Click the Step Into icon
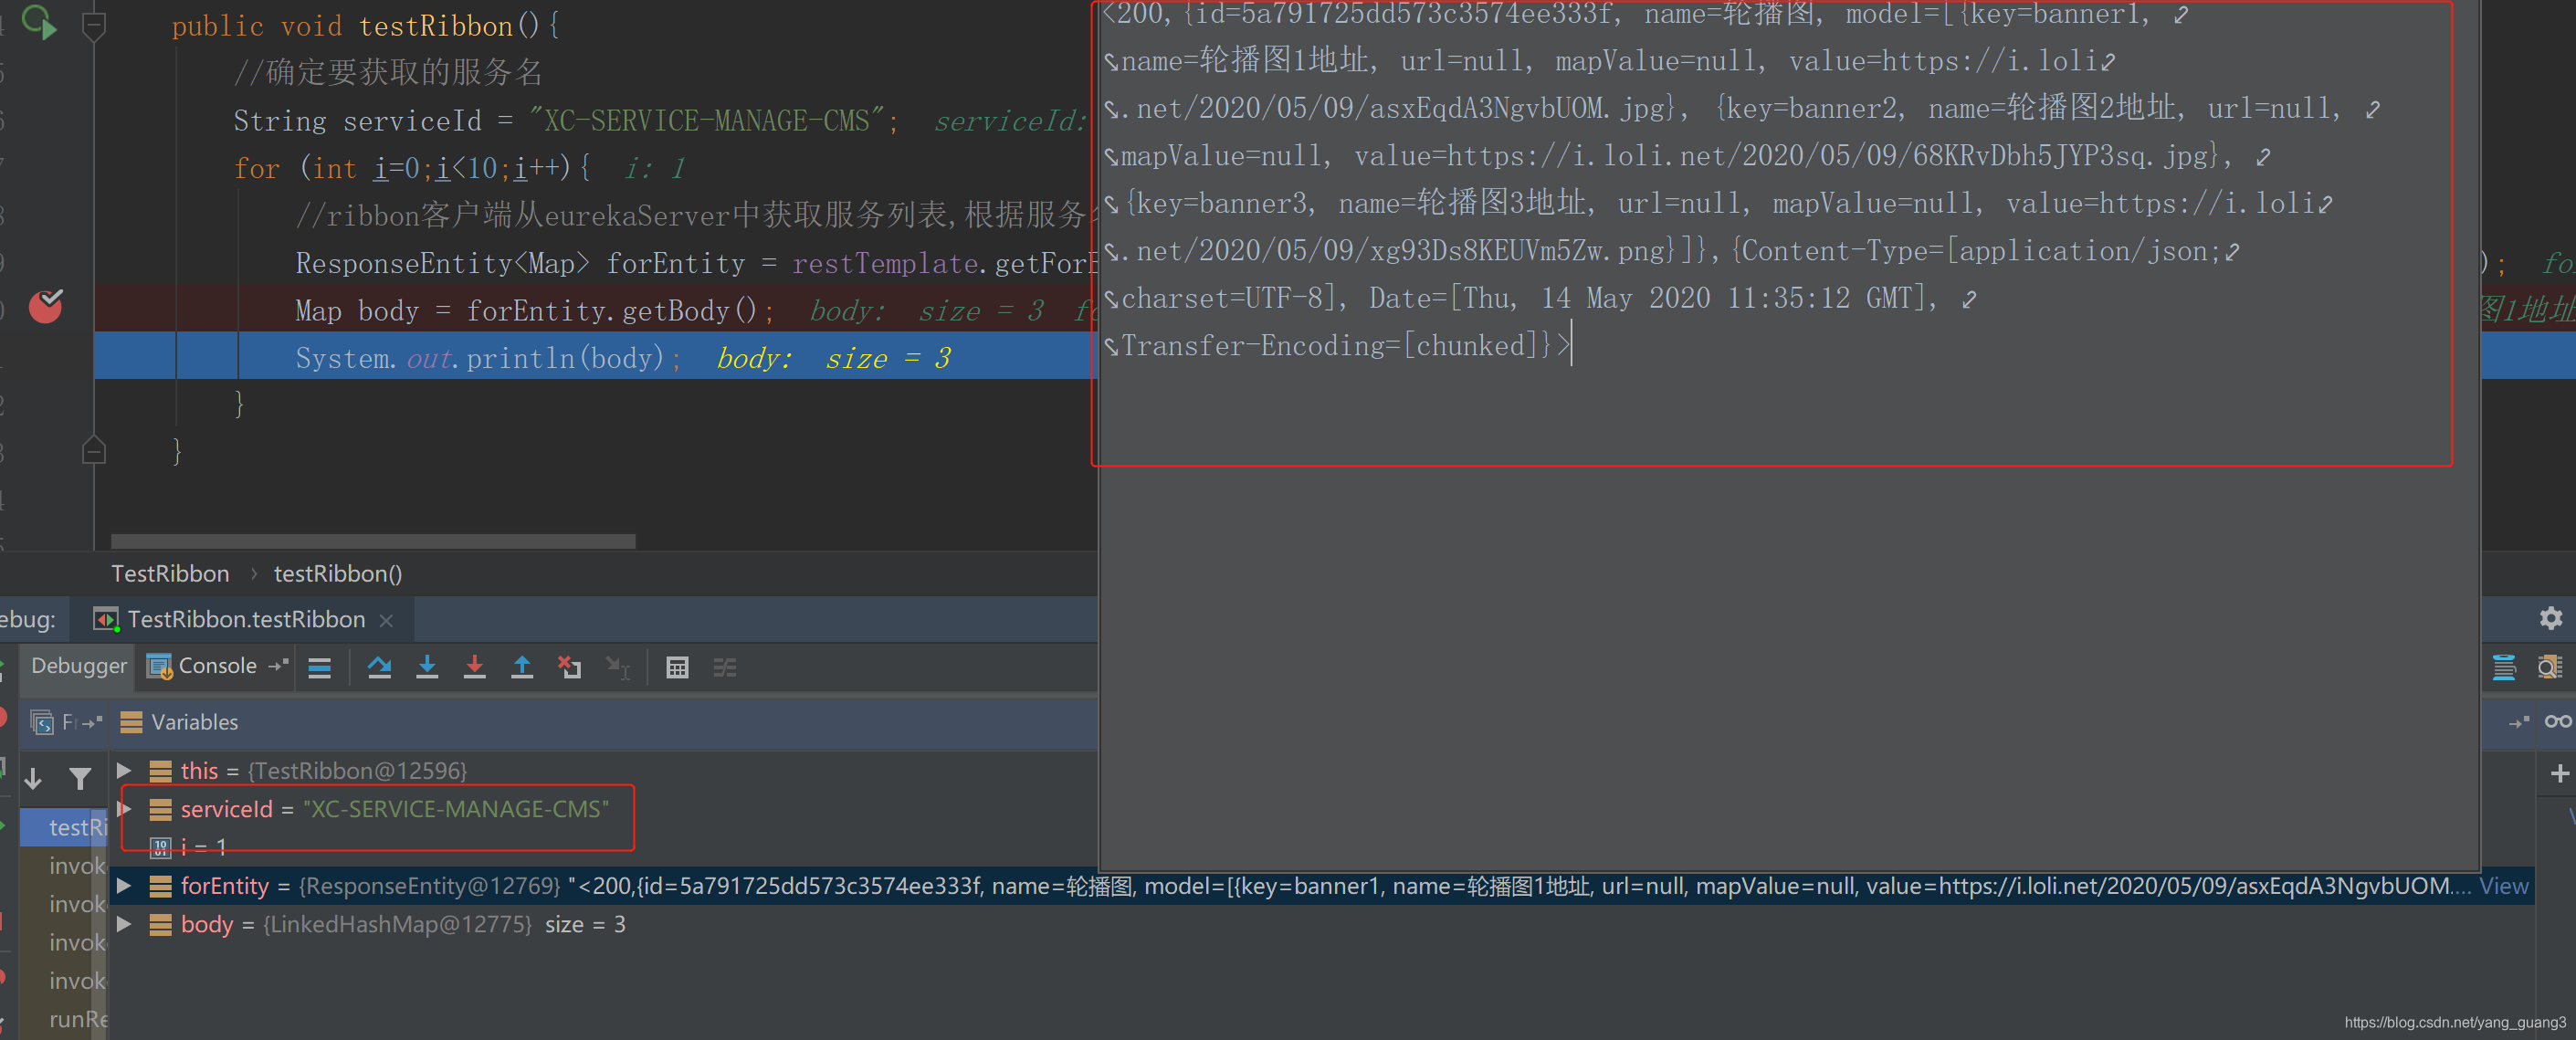This screenshot has height=1040, width=2576. (427, 668)
